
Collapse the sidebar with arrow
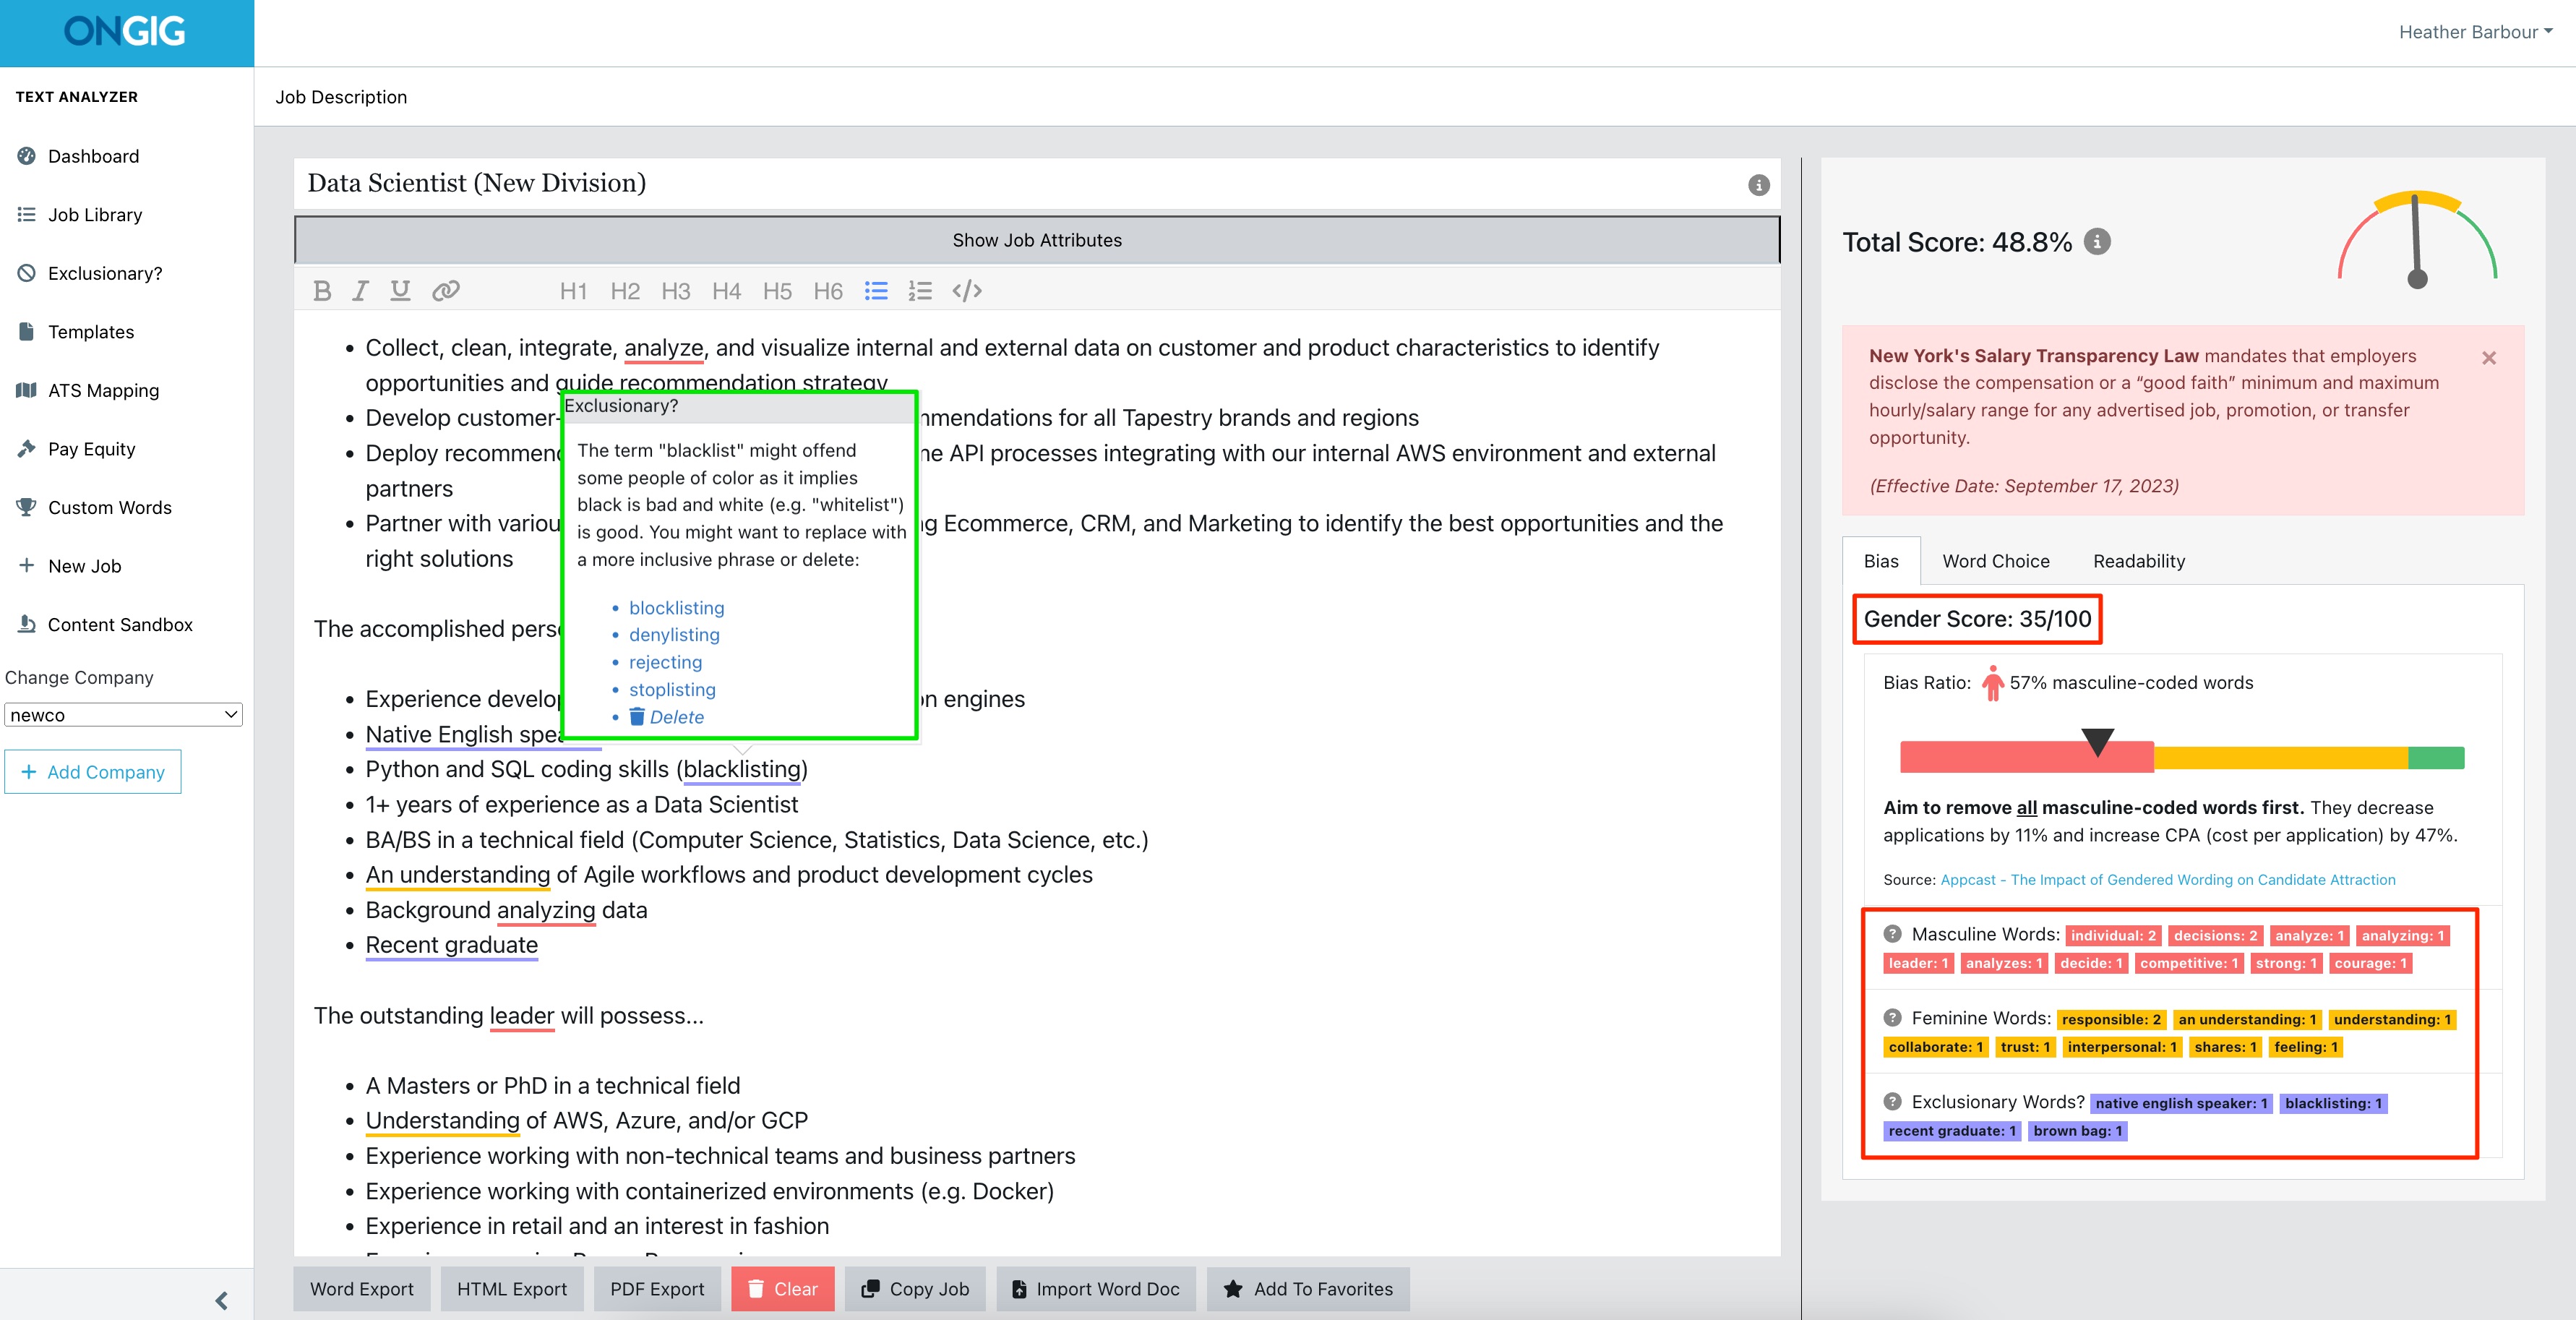[x=221, y=1300]
